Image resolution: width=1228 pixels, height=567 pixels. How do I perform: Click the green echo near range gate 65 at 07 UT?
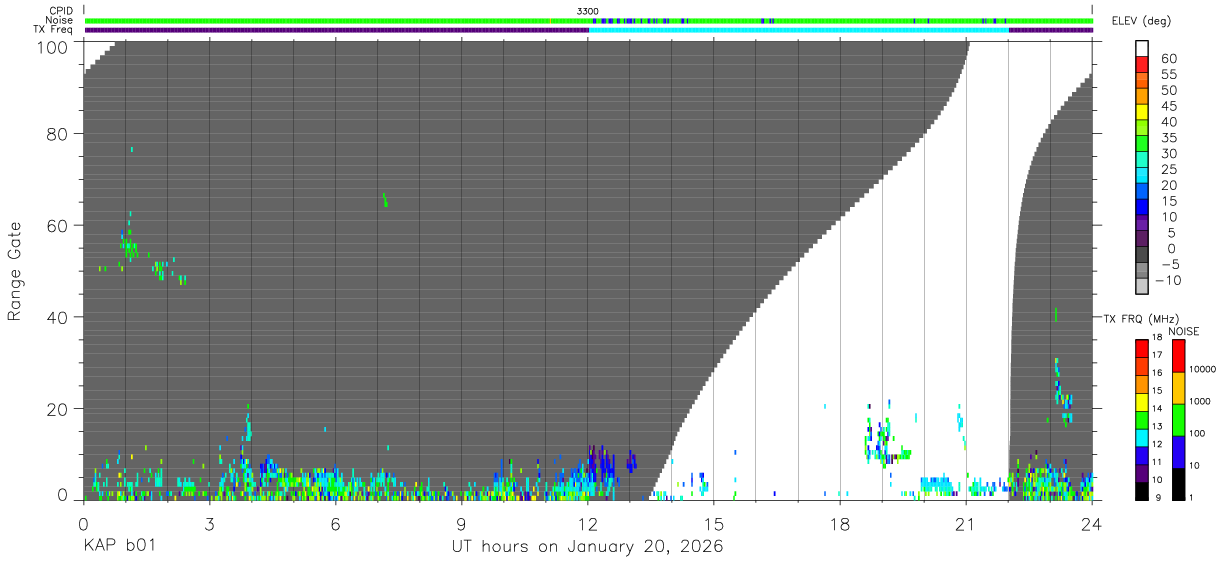pos(385,200)
